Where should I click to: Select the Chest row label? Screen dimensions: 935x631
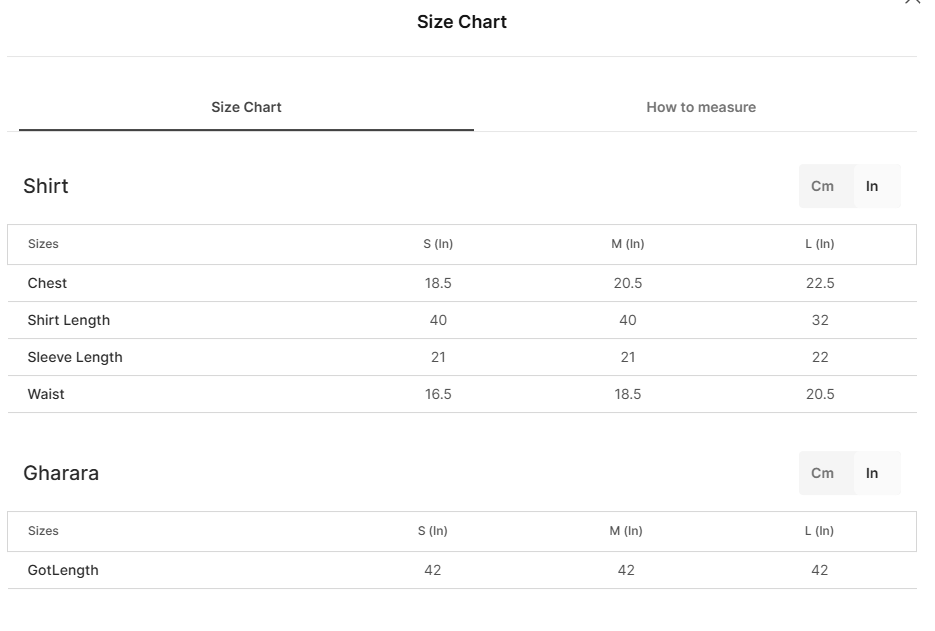click(x=47, y=283)
